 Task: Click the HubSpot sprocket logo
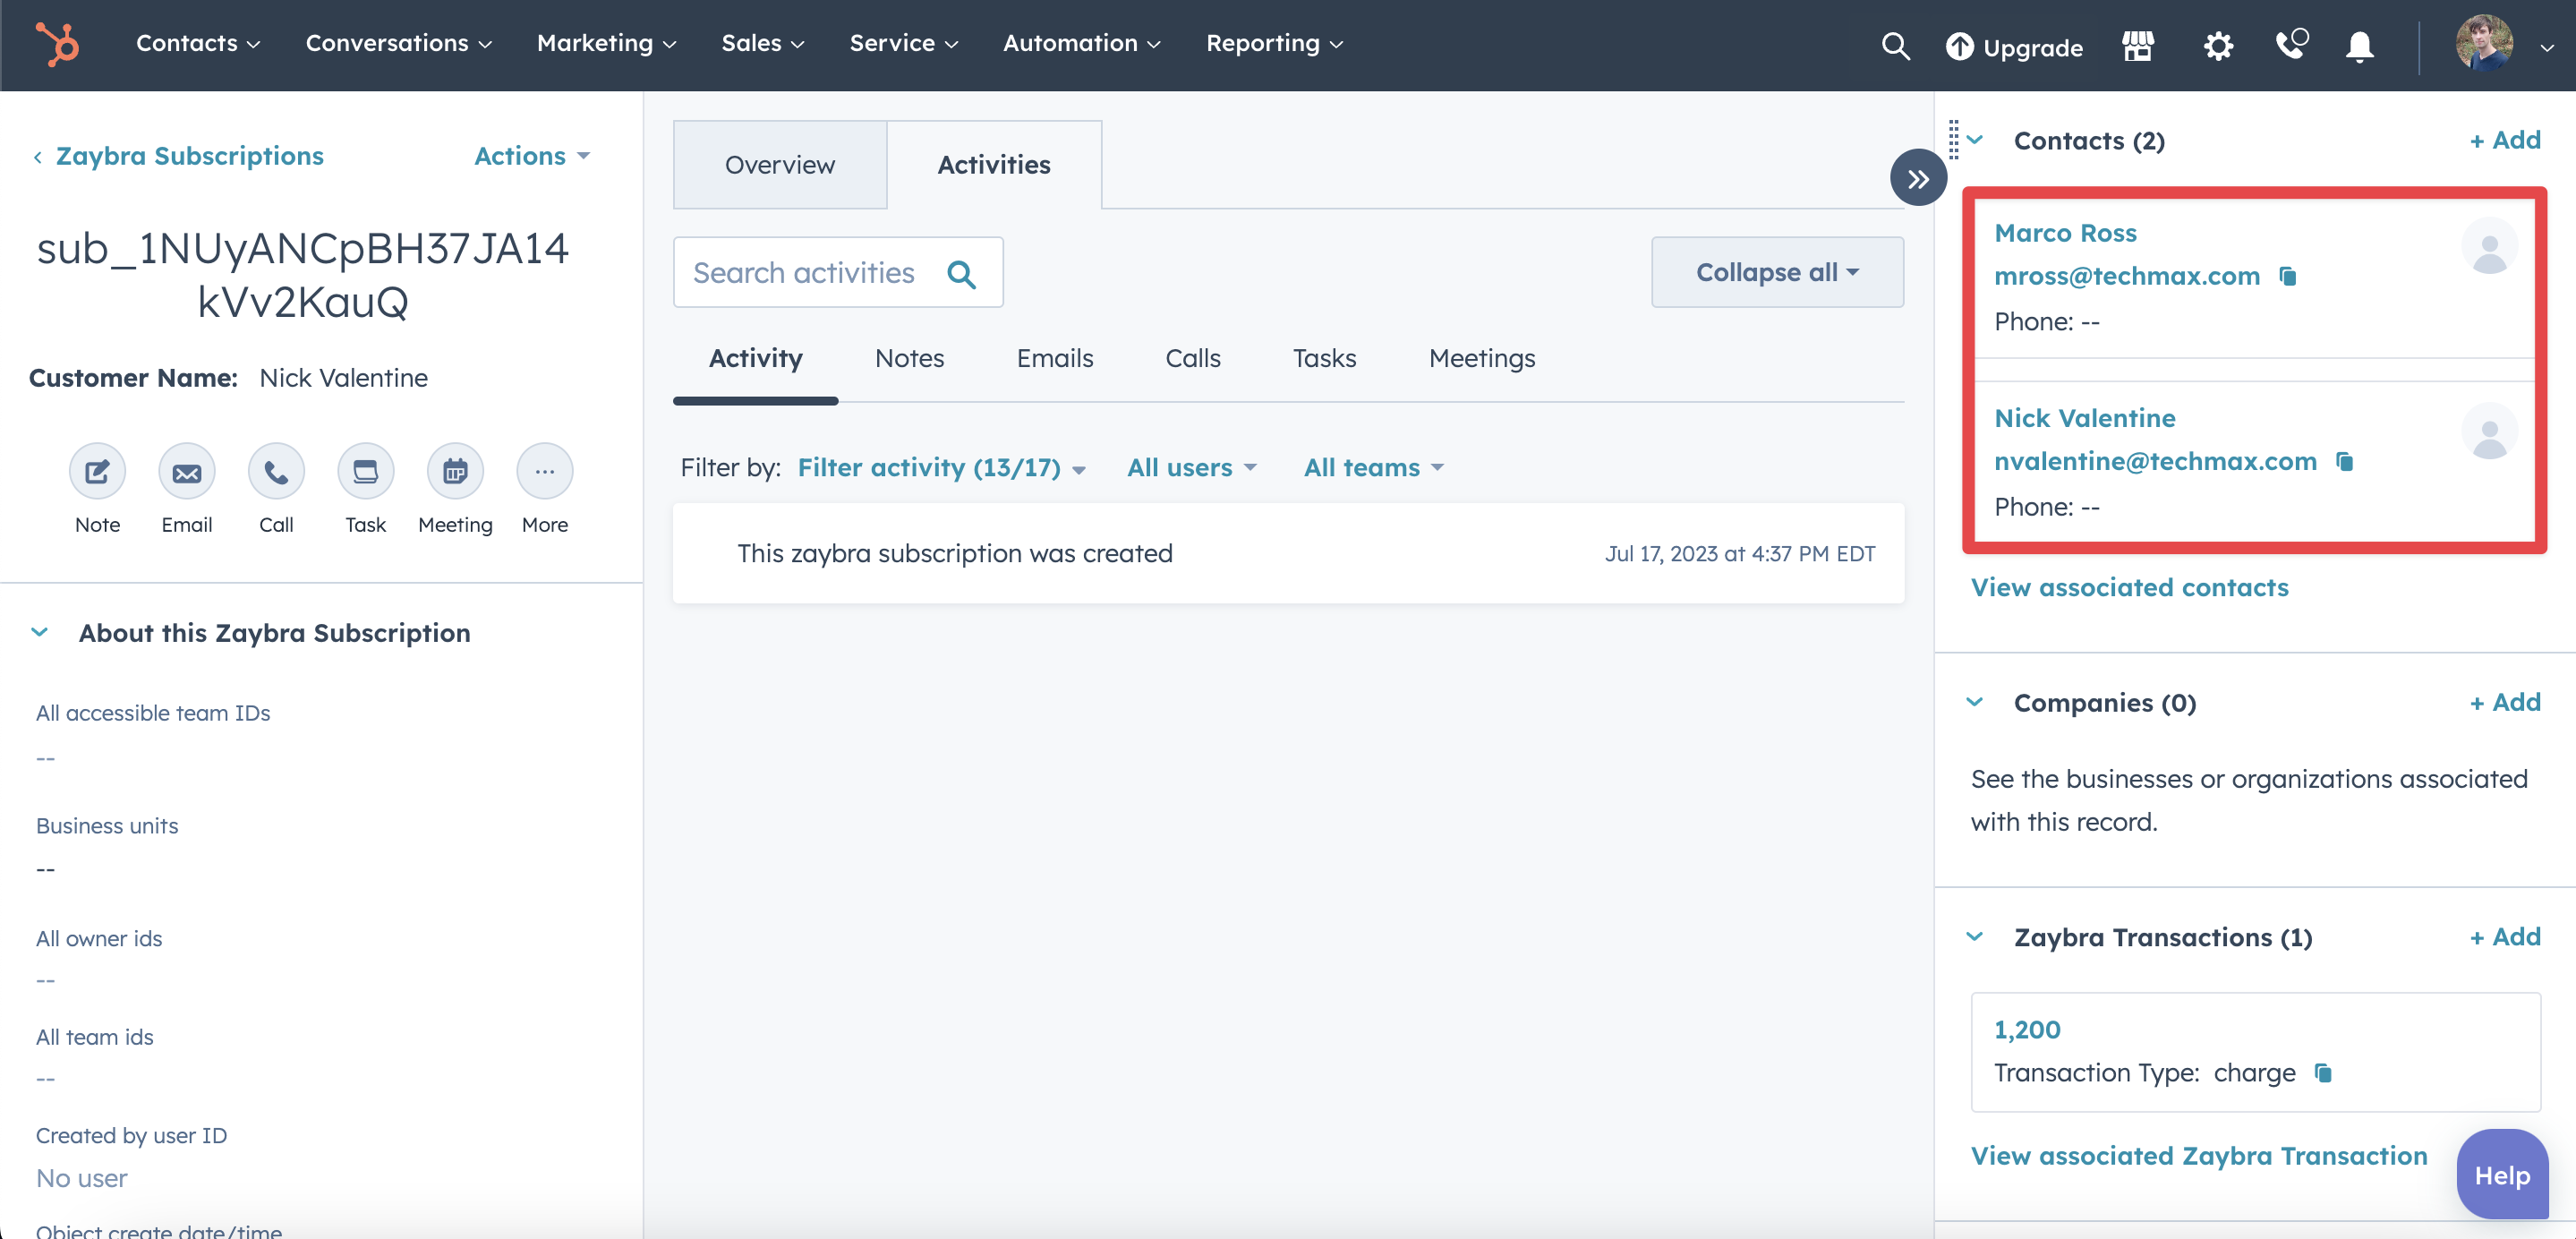tap(57, 44)
